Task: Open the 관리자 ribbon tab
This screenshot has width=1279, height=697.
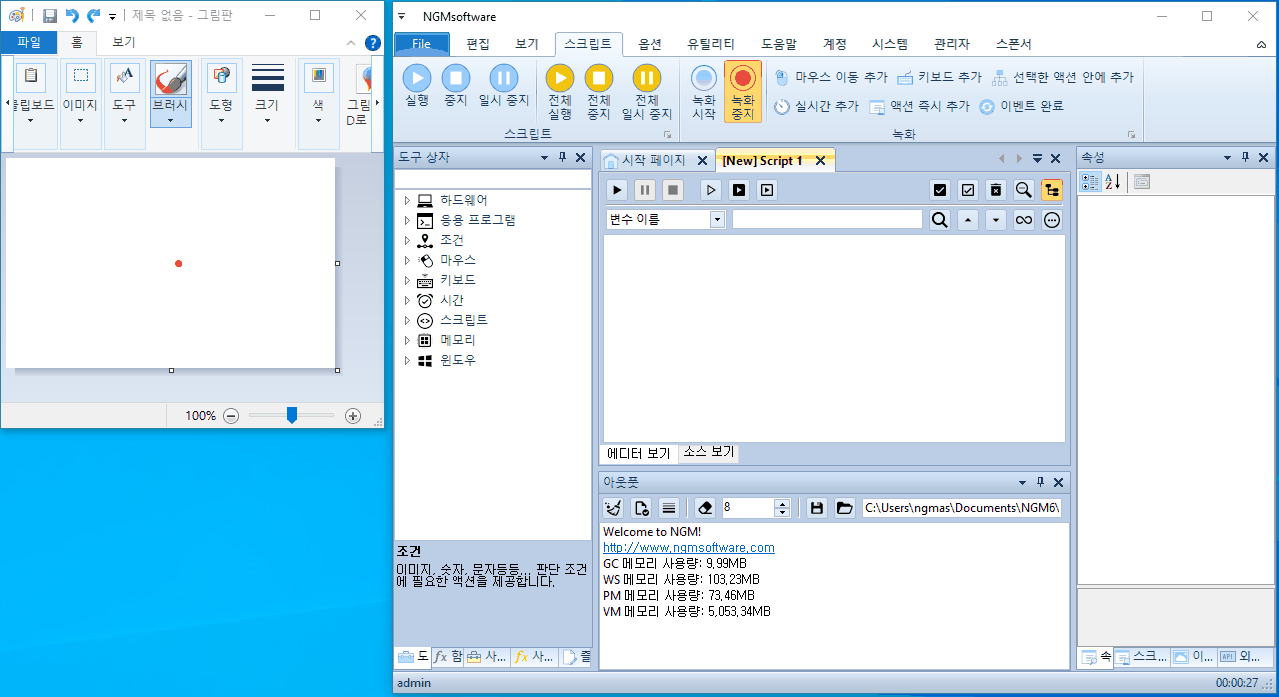Action: (x=952, y=44)
